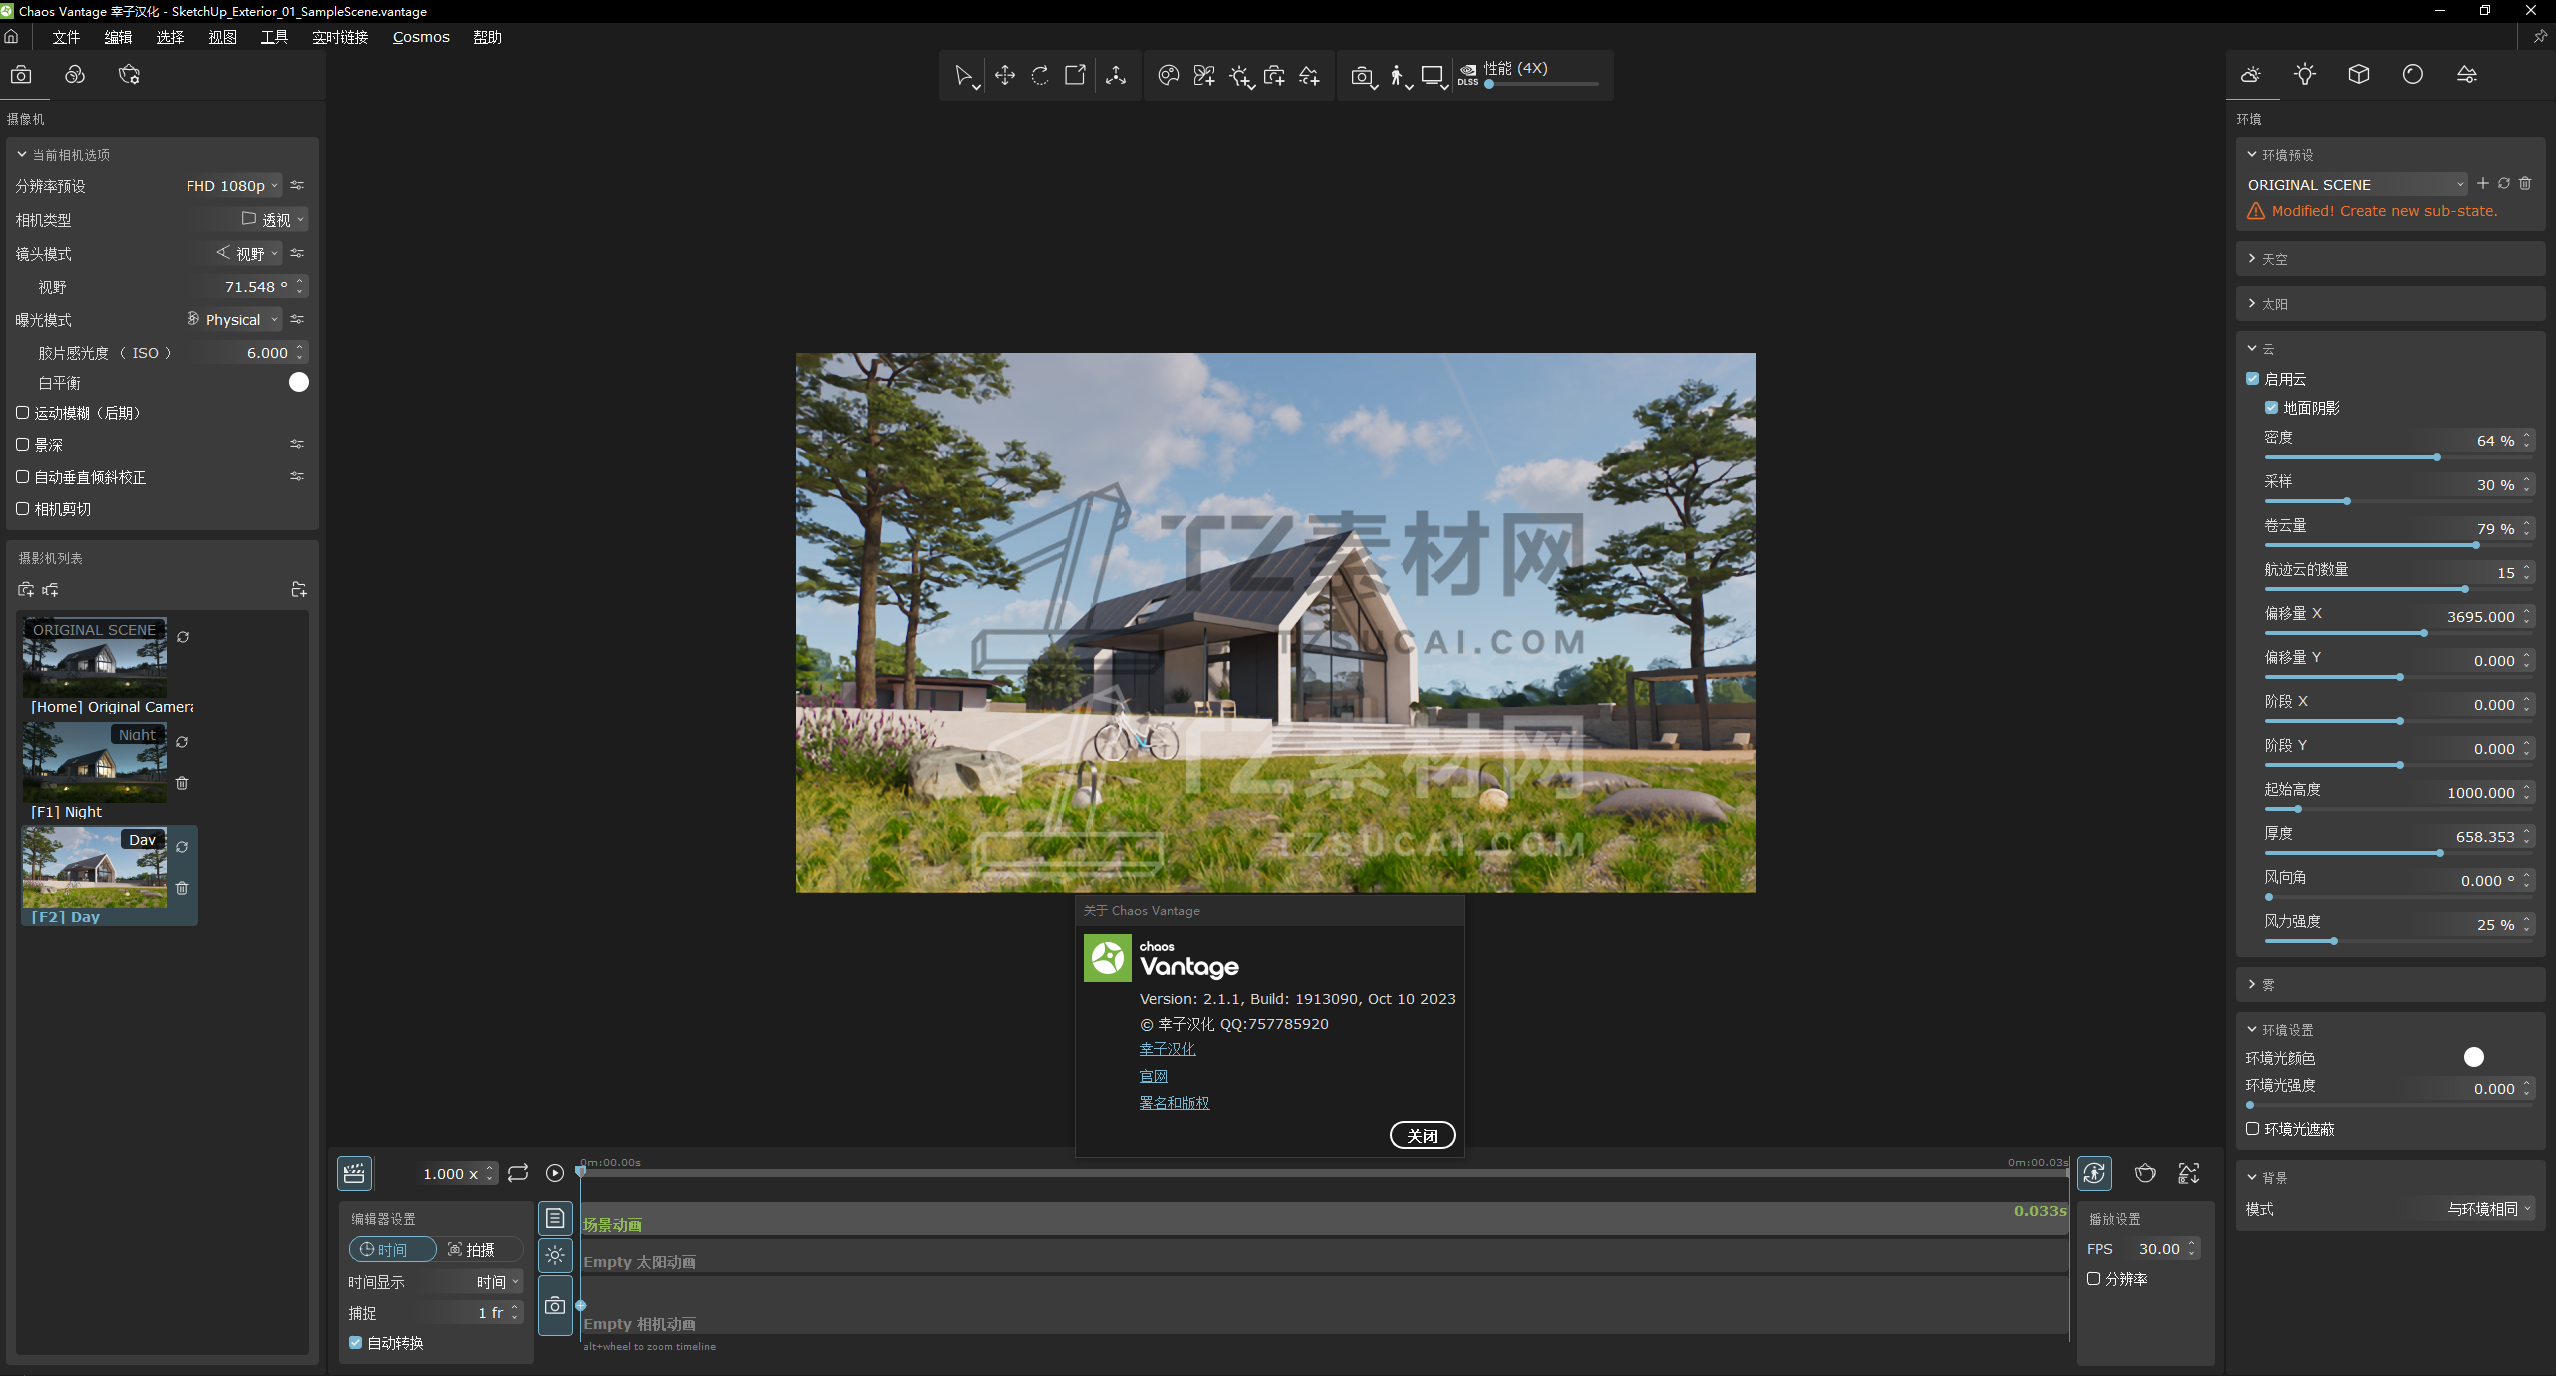Delete the Day camera using its trash icon
The width and height of the screenshot is (2556, 1376).
coord(182,888)
